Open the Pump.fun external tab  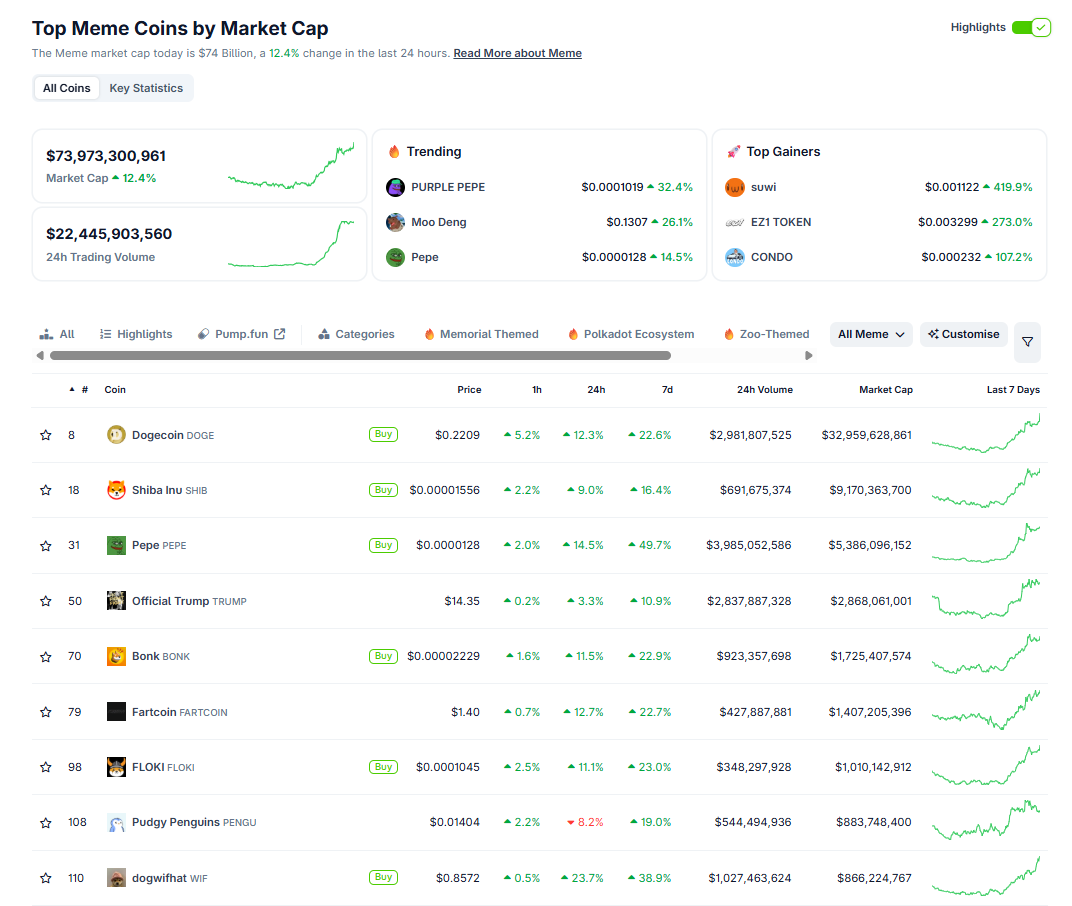pos(241,334)
